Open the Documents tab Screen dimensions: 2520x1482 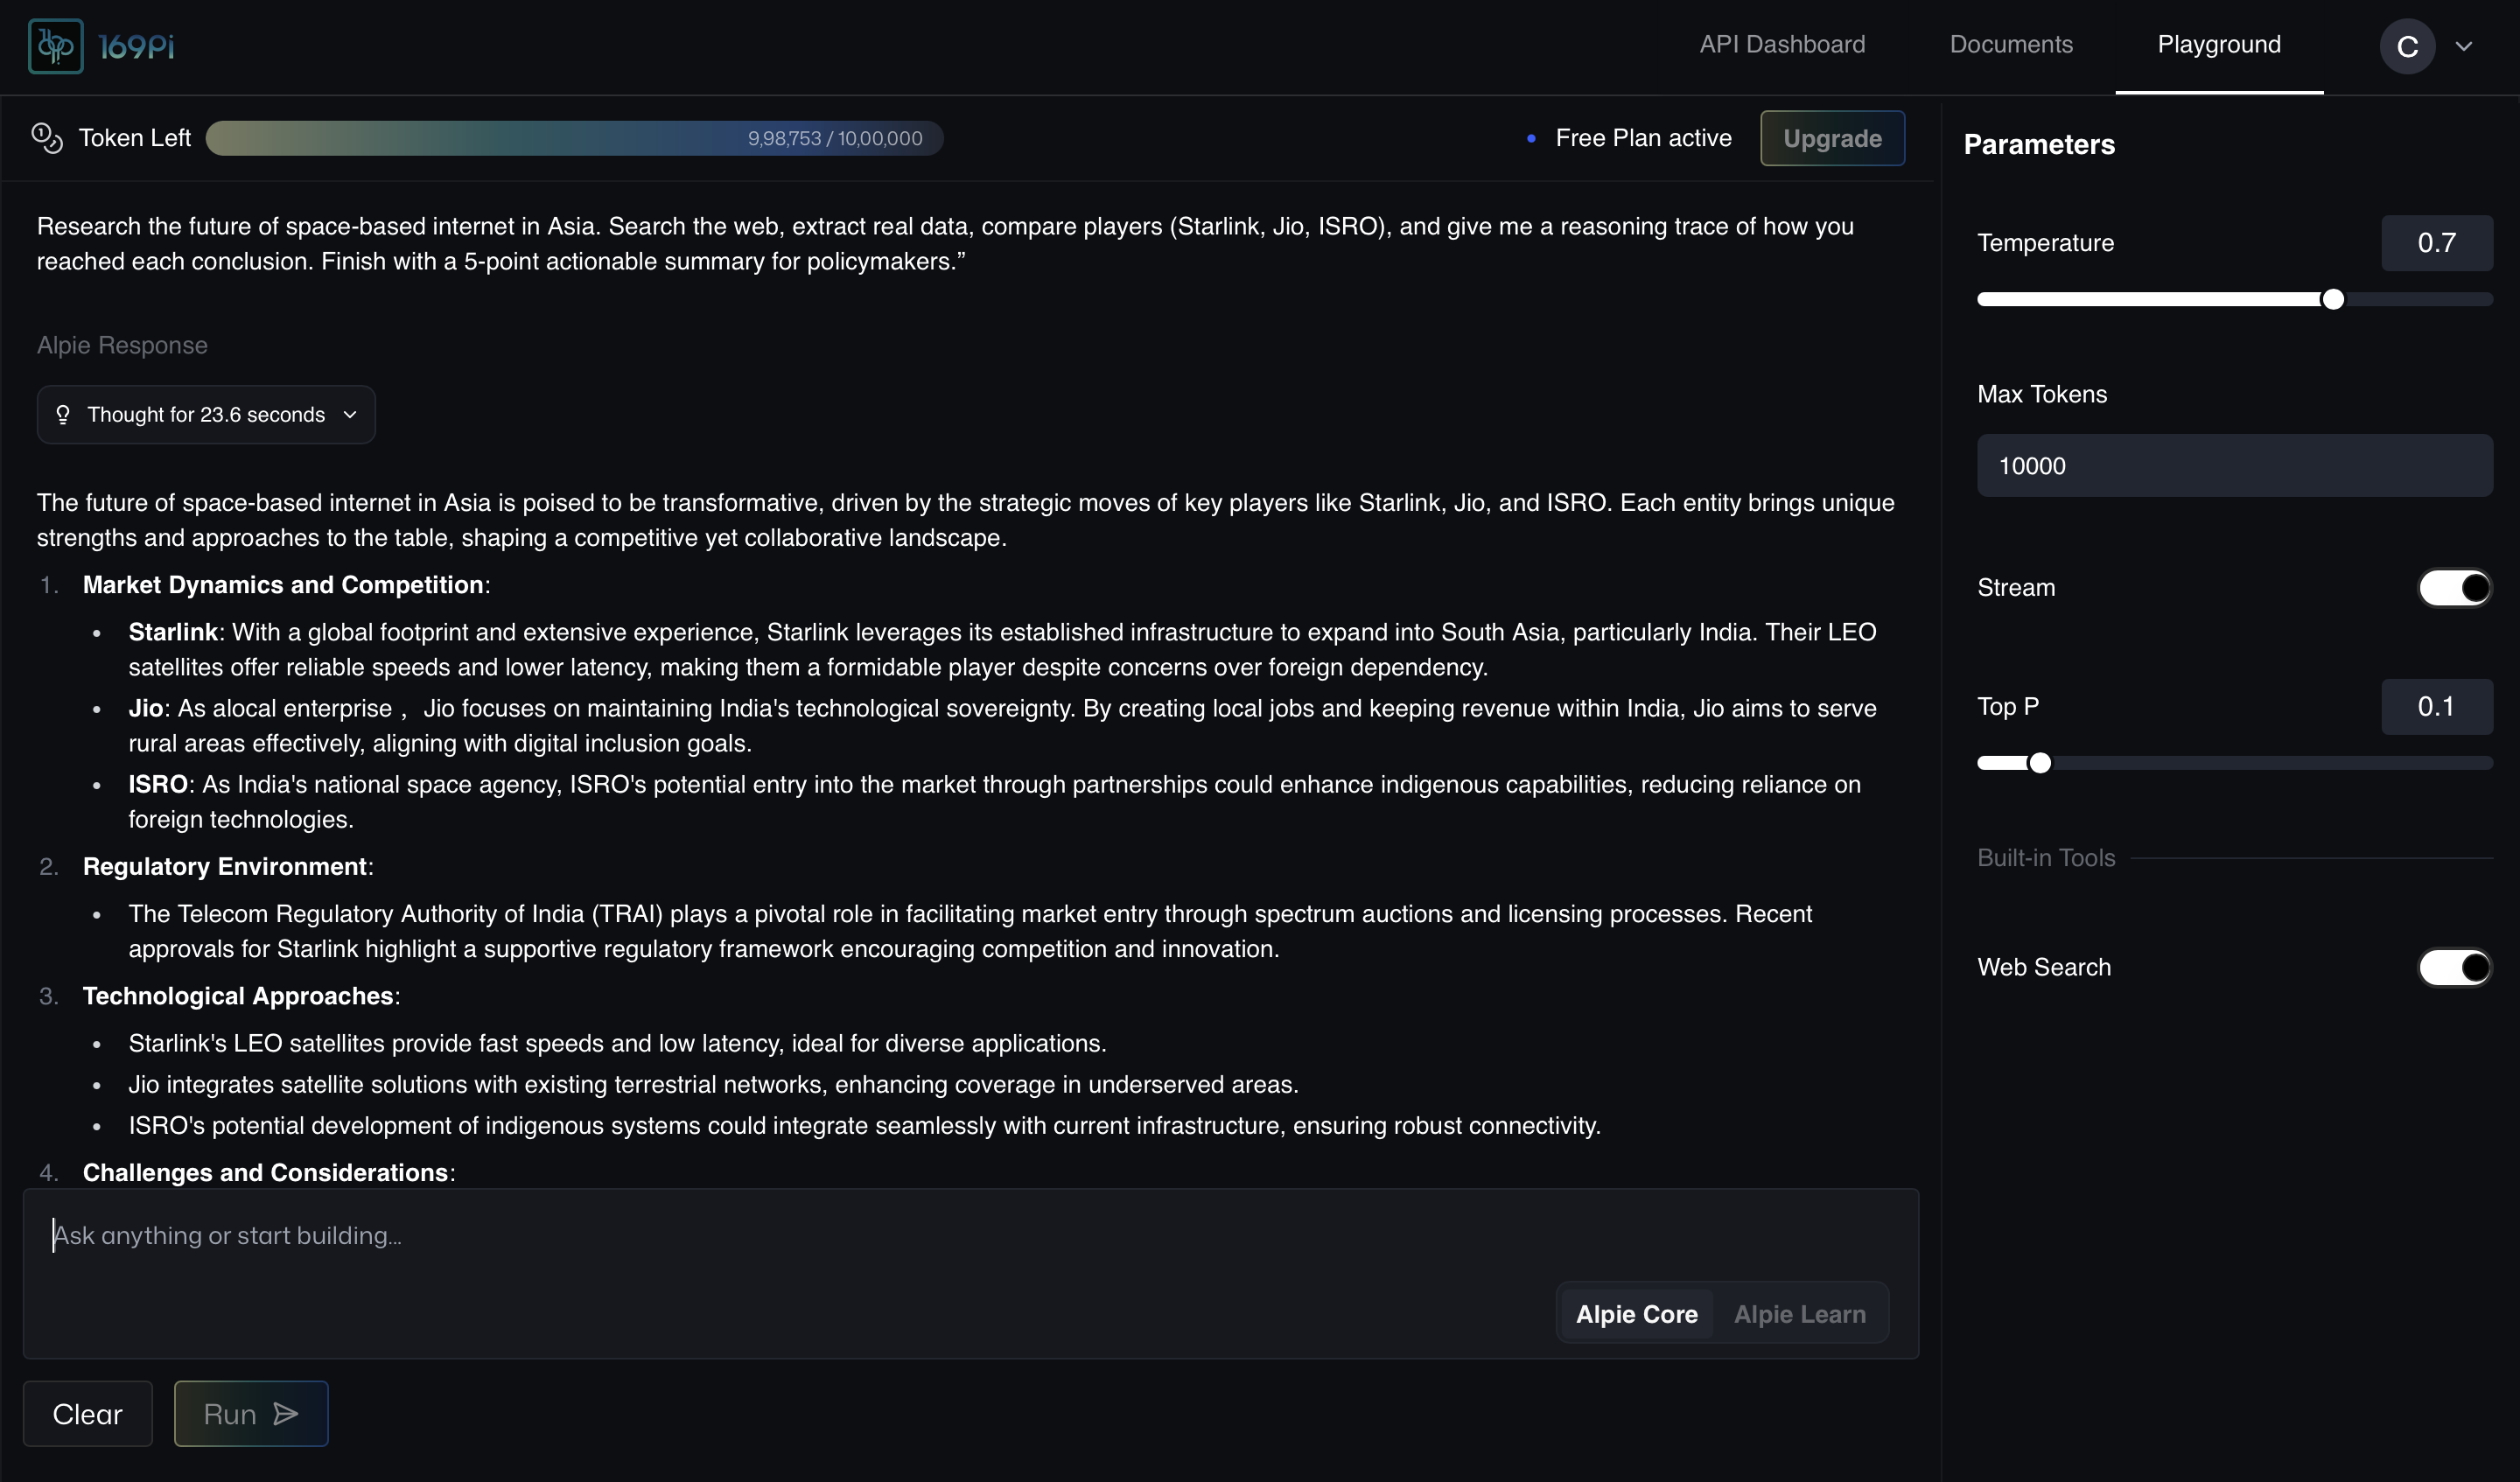tap(2010, 44)
